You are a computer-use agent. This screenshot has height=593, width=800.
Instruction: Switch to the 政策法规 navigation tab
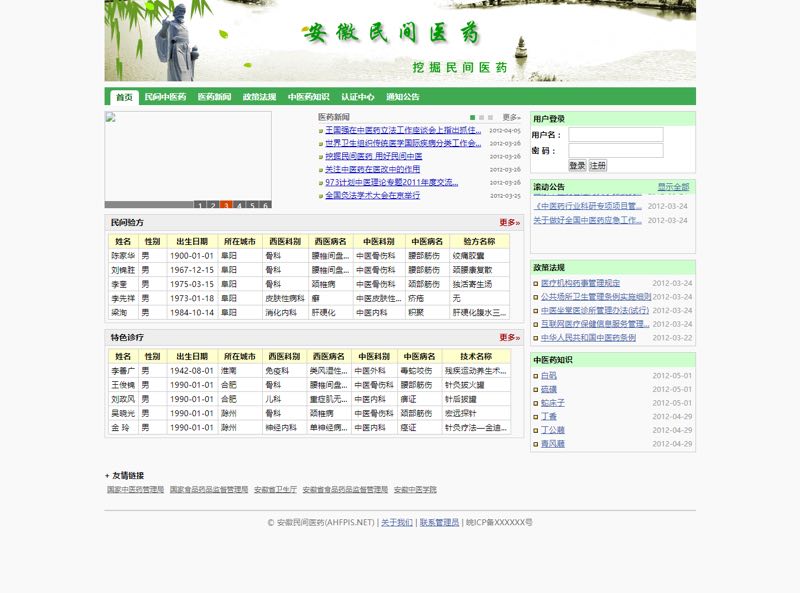tap(259, 97)
